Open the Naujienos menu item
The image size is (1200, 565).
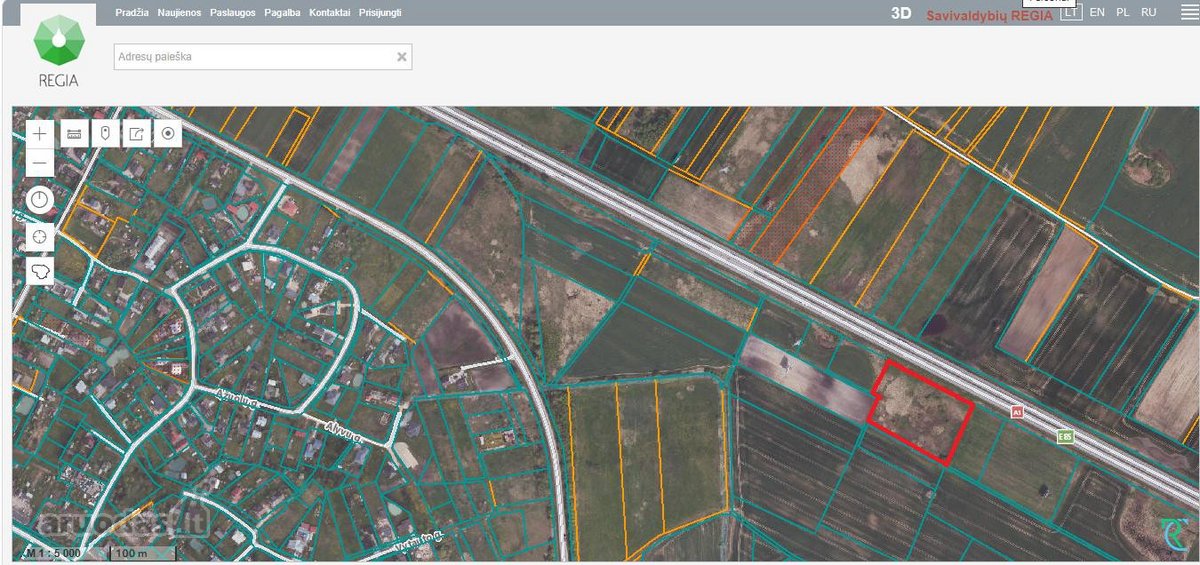(180, 13)
